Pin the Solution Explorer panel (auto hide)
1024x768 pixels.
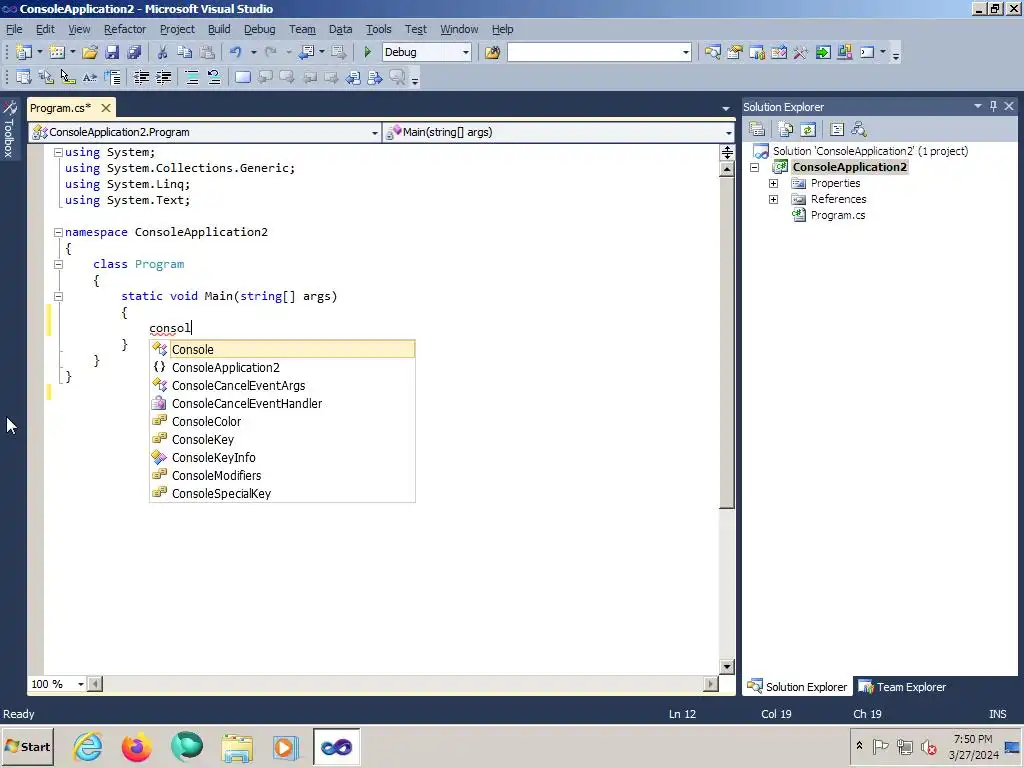click(x=993, y=106)
